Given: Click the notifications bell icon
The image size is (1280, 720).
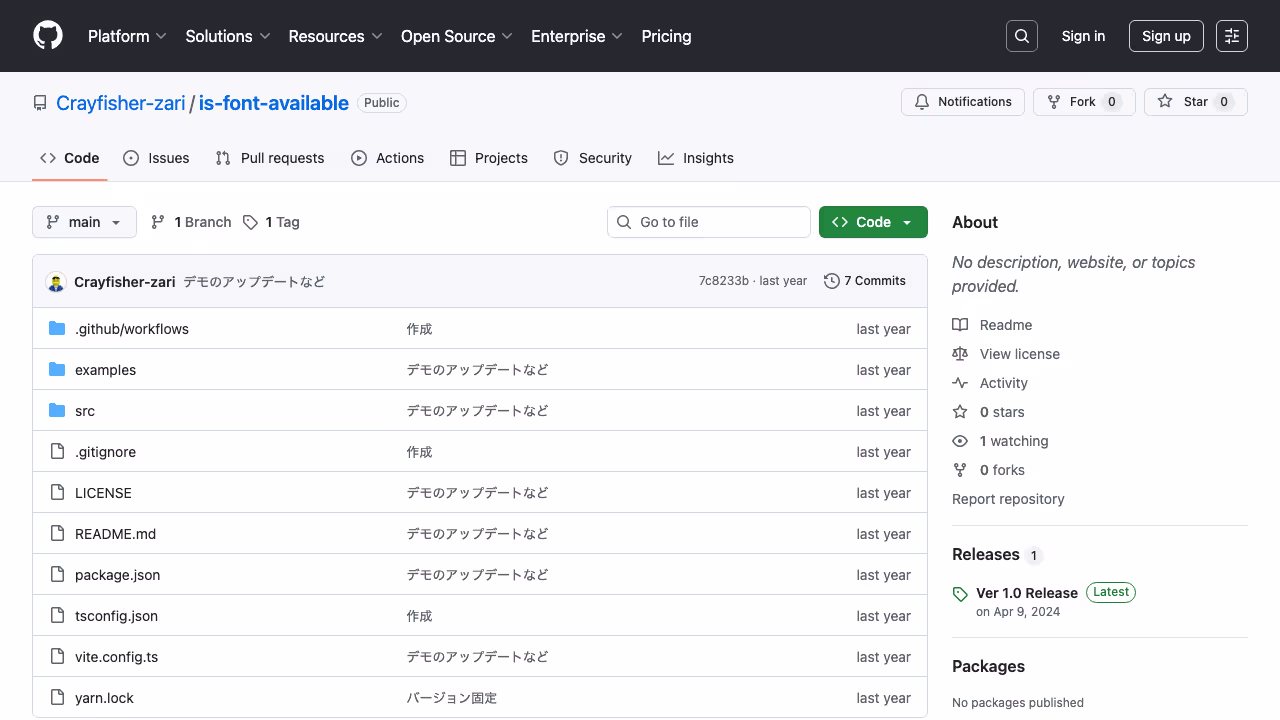Looking at the screenshot, I should pos(921,101).
